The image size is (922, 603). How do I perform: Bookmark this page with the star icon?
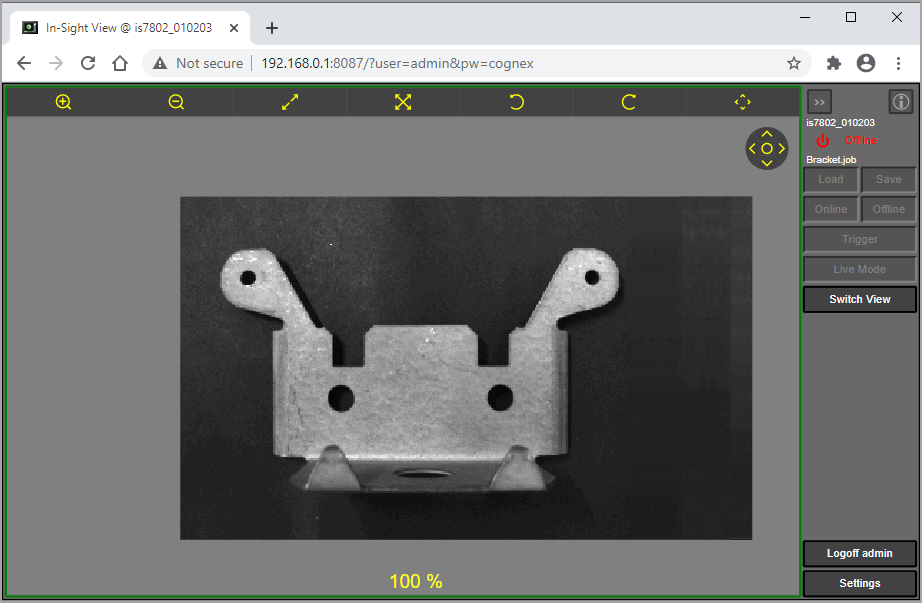794,63
